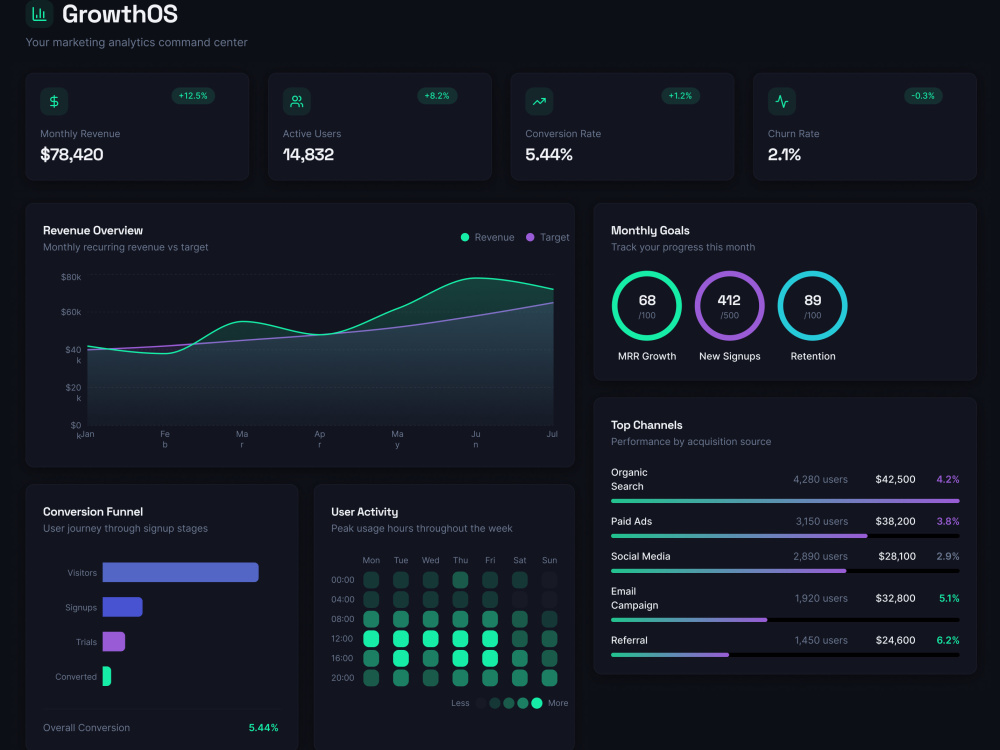Click the MRR Growth 68/100 progress ring
The height and width of the screenshot is (750, 1000).
click(647, 305)
